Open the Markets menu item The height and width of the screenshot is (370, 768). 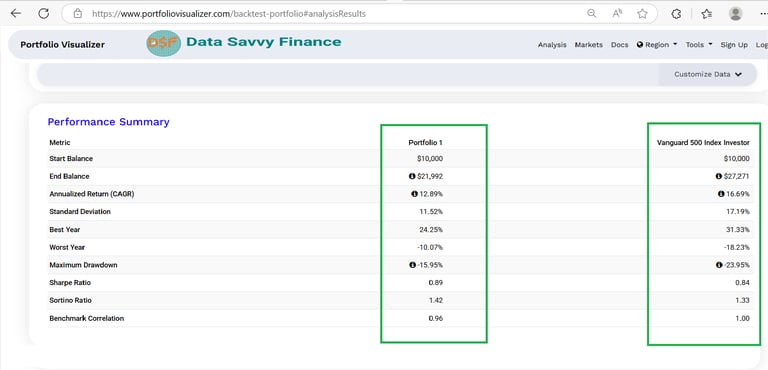coord(589,45)
